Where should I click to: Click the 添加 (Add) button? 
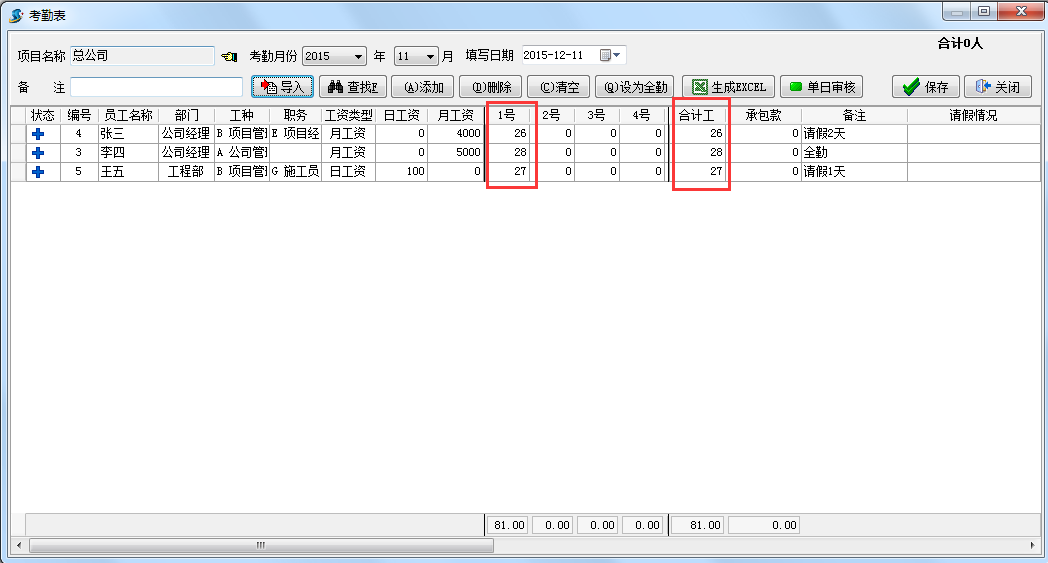423,87
